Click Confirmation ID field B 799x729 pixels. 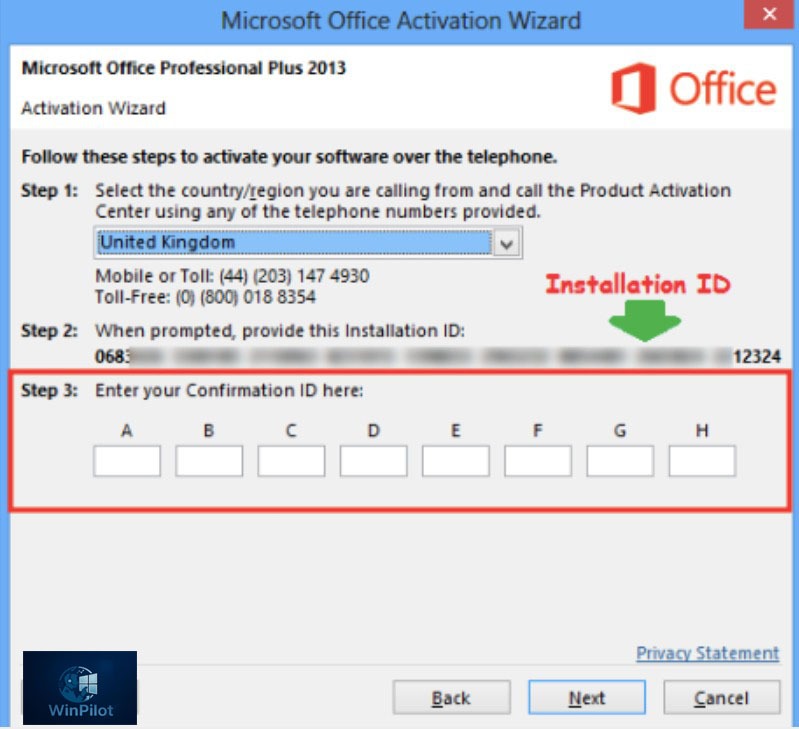(209, 461)
